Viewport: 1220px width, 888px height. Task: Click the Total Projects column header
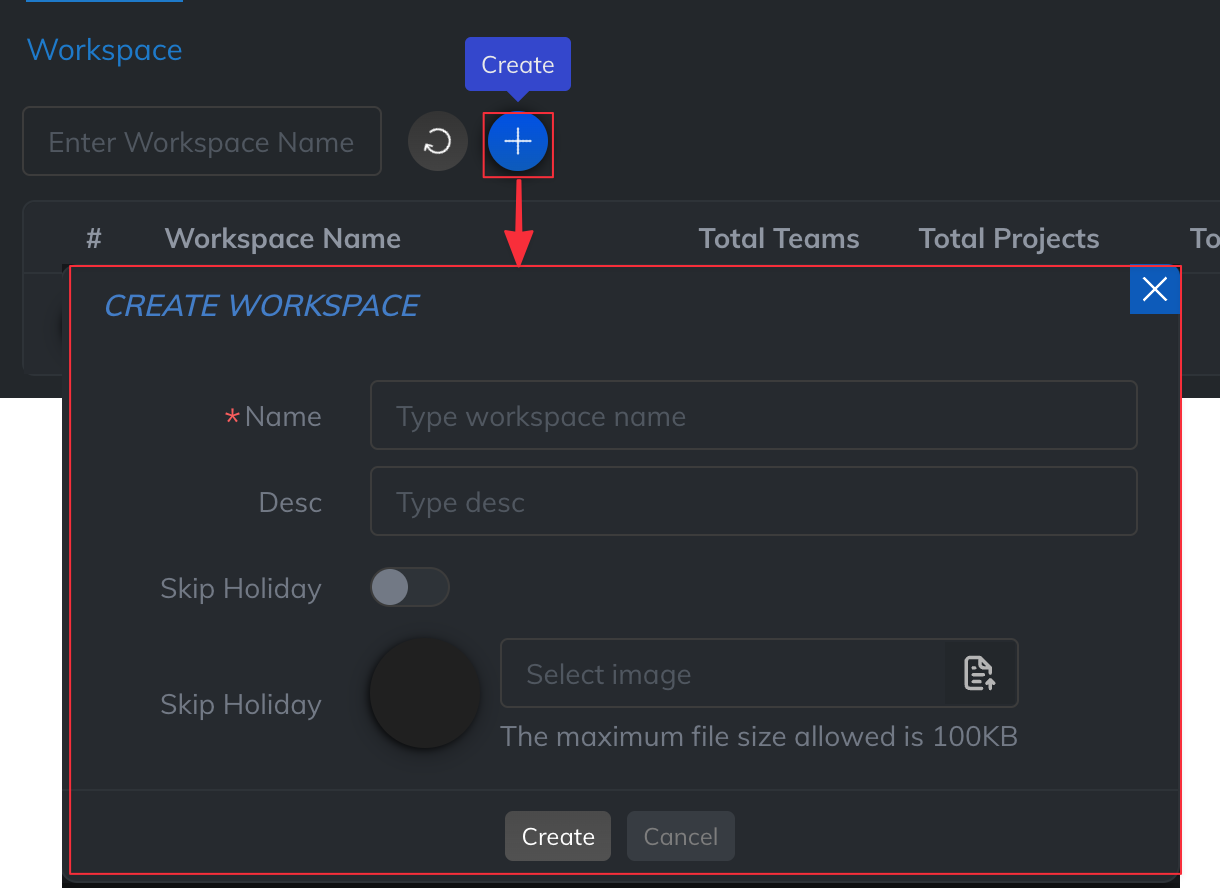pyautogui.click(x=1008, y=239)
